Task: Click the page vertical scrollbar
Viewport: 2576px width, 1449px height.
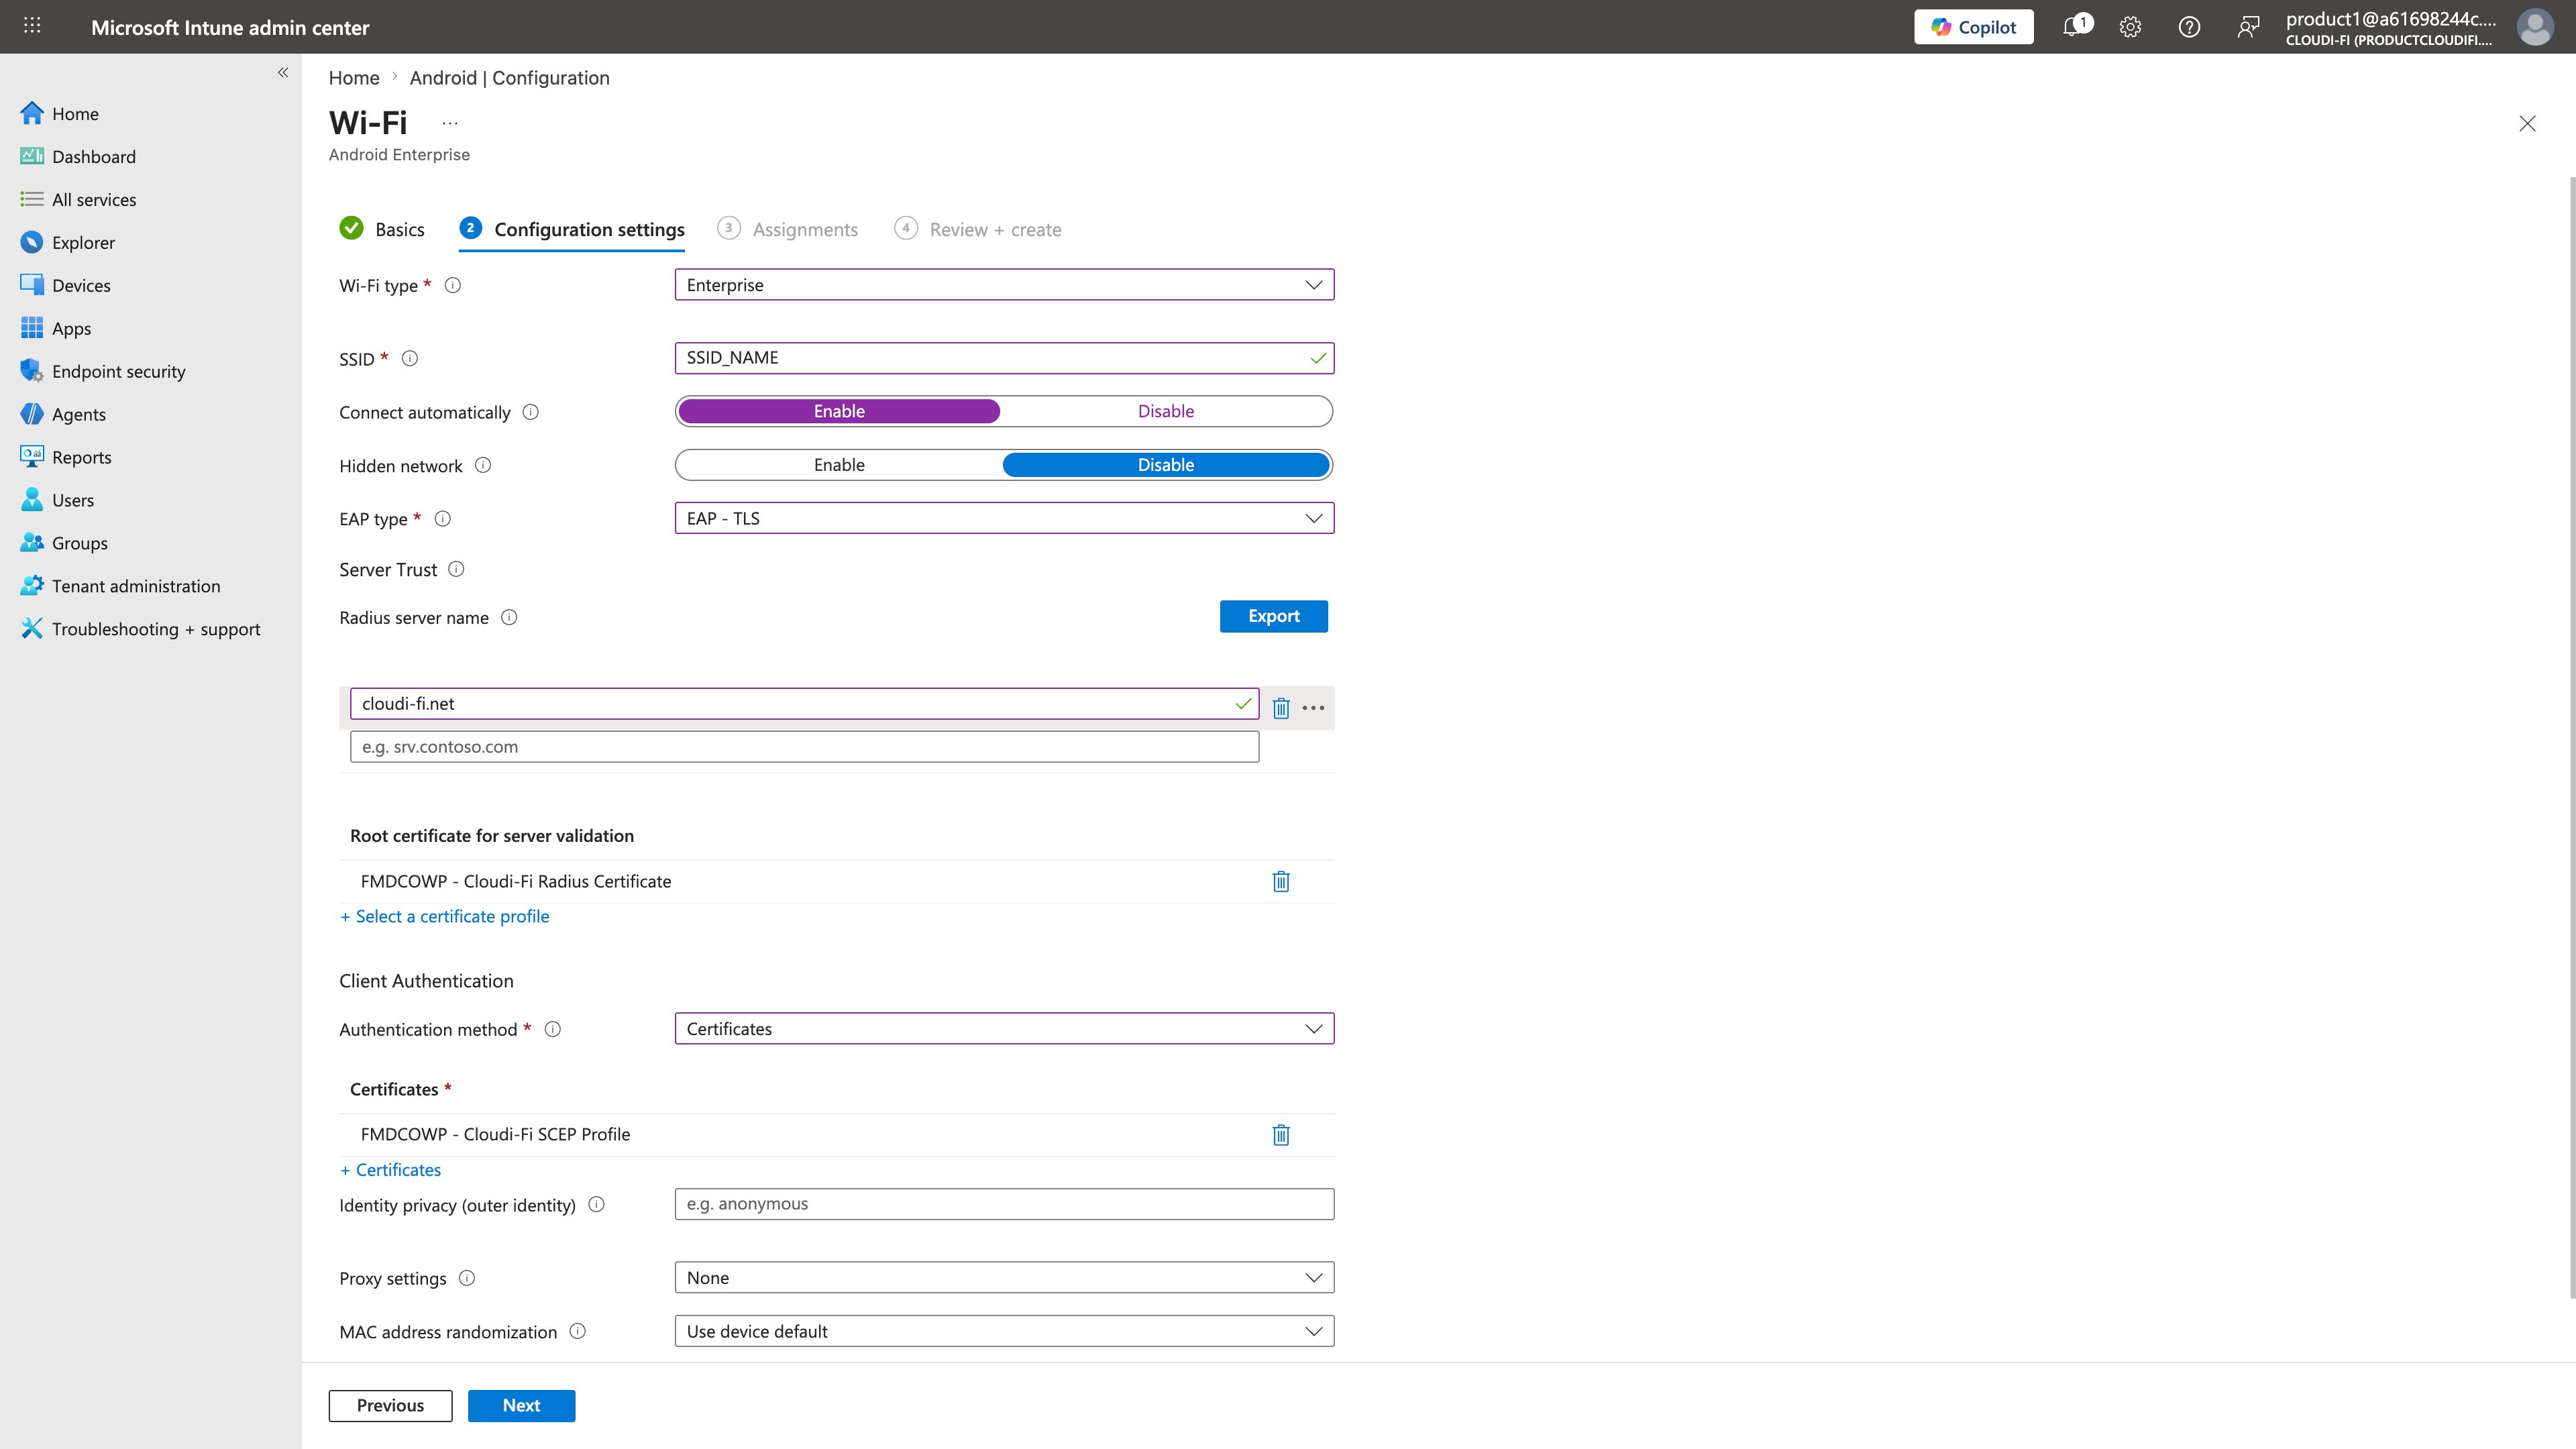Action: (x=2571, y=738)
